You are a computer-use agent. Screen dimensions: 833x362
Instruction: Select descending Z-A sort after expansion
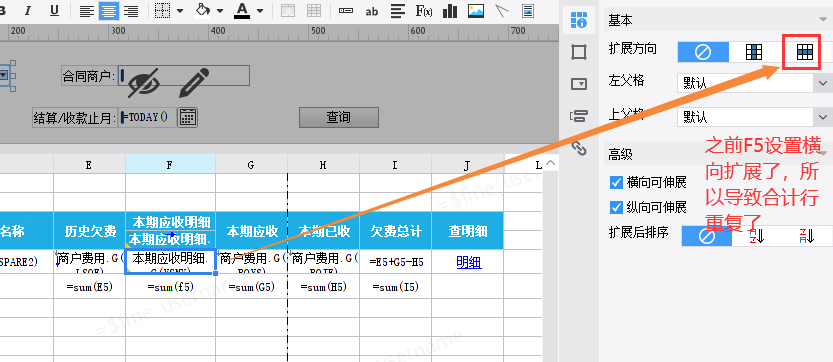(806, 235)
